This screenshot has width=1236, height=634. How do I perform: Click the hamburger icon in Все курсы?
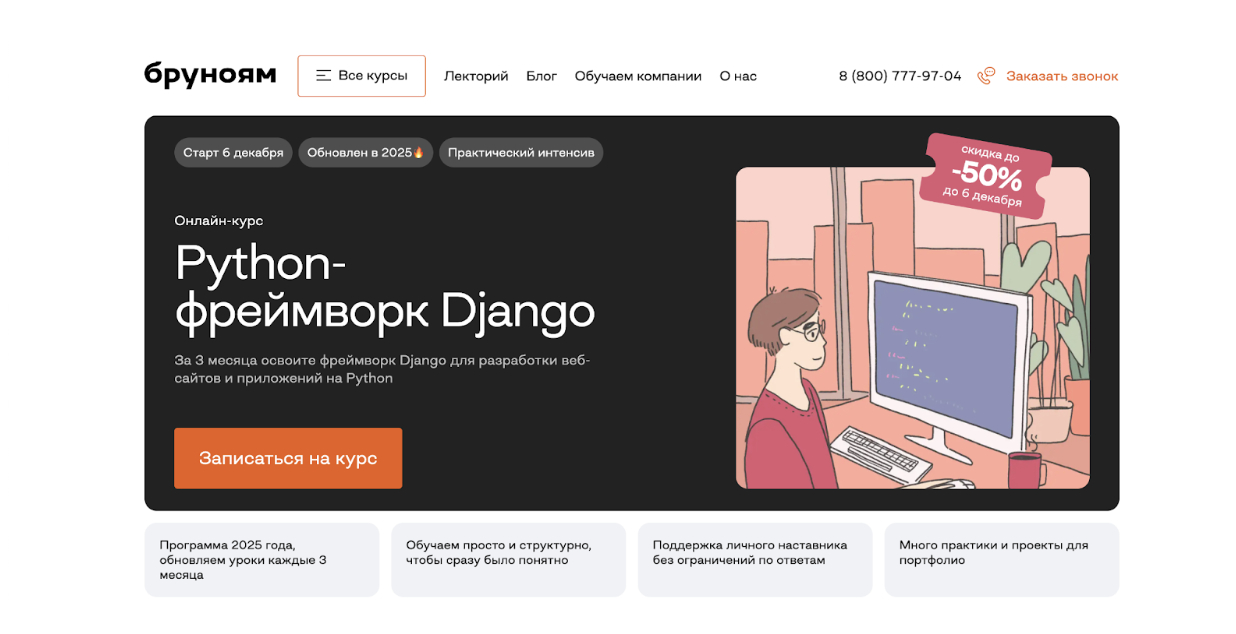click(x=323, y=76)
